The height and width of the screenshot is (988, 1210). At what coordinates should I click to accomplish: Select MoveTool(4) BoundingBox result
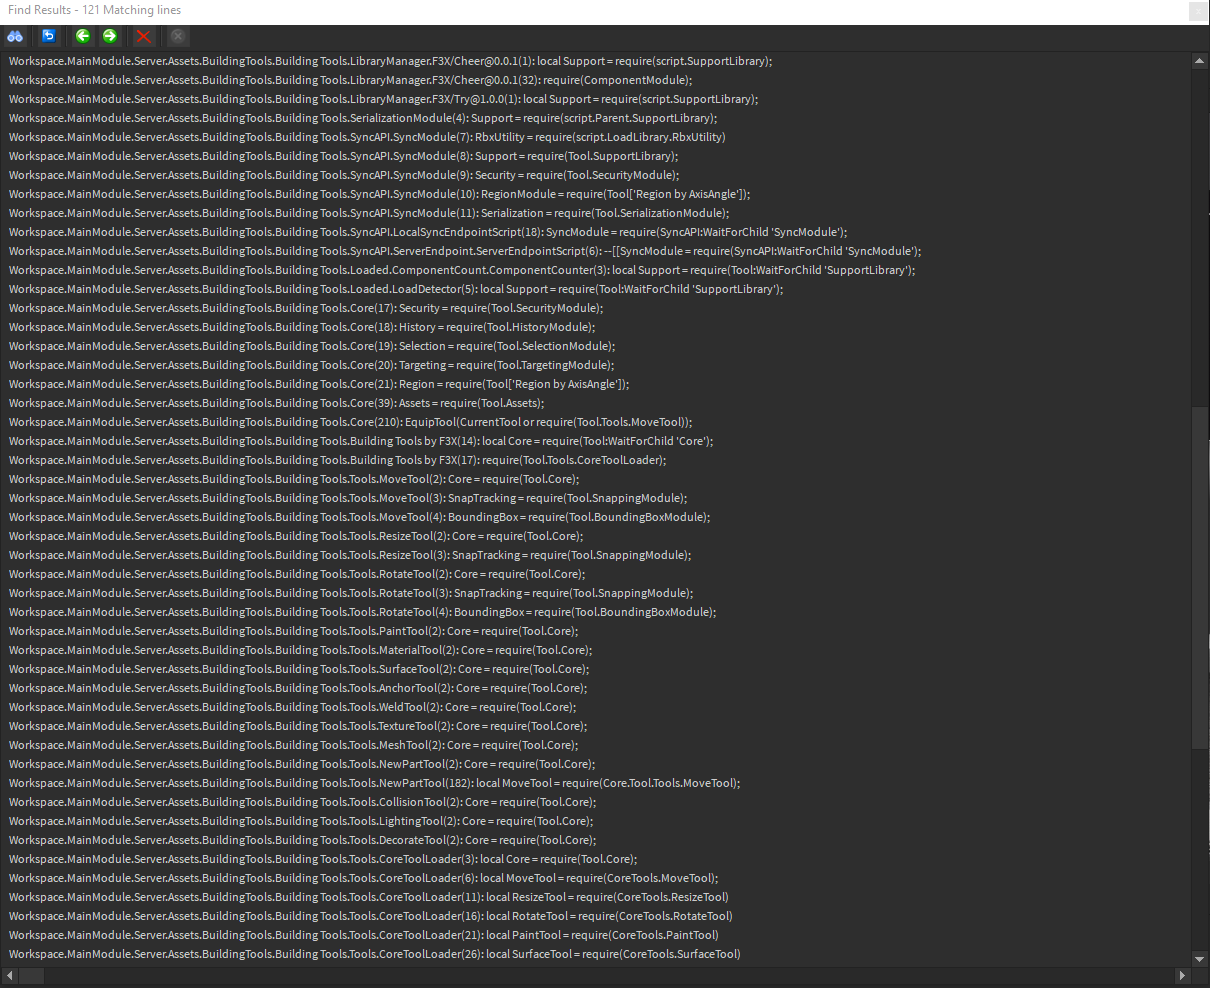[360, 517]
